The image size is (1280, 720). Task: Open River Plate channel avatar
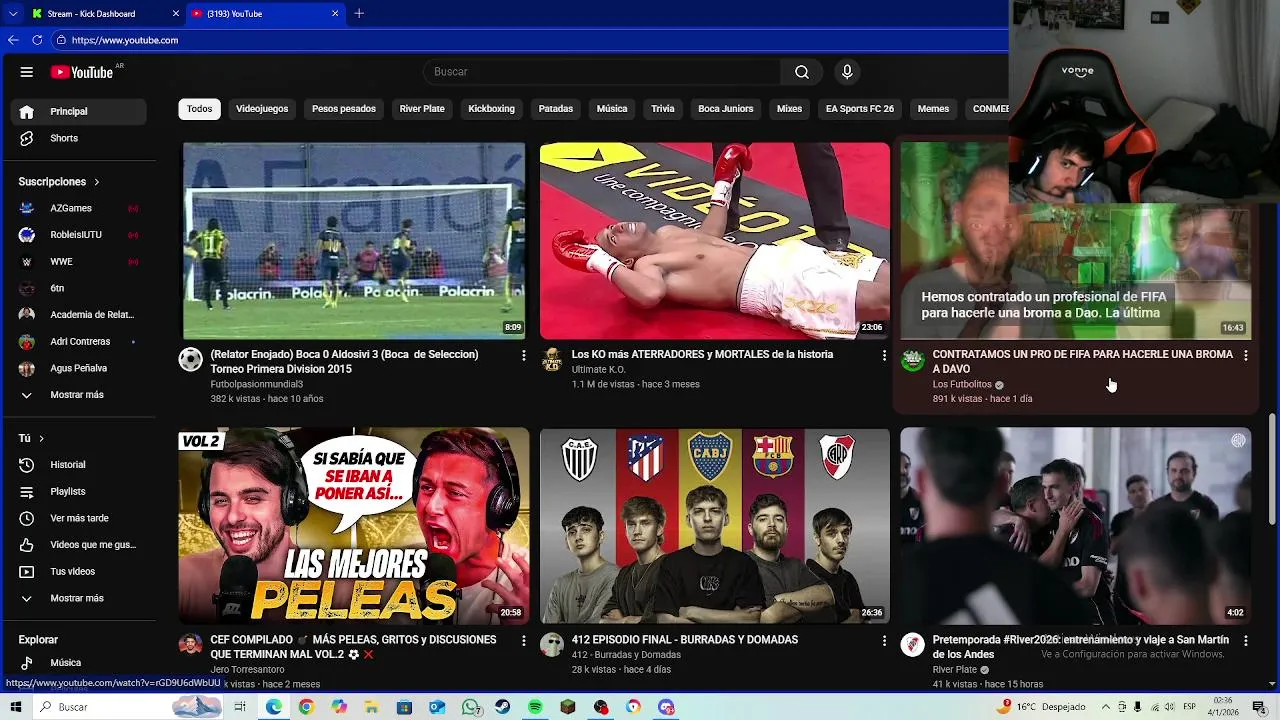tap(912, 645)
